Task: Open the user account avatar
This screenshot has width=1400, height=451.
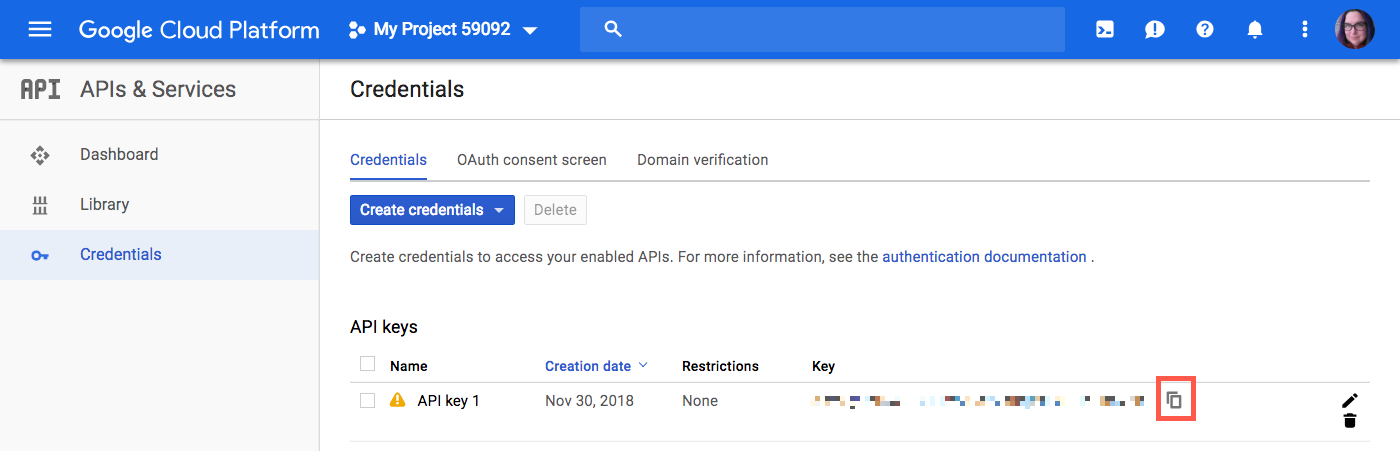Action: point(1355,29)
